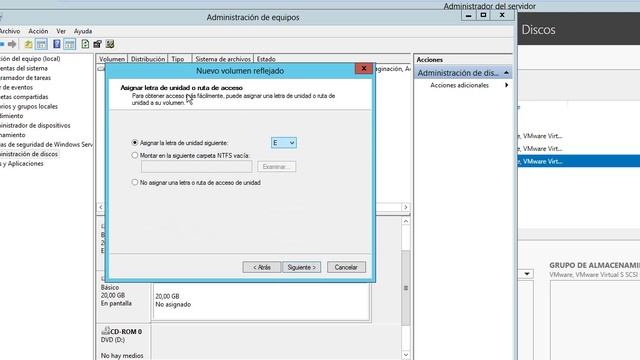Click the rightmost checklist settings toolbar icon
640x360 pixels.
110,44
